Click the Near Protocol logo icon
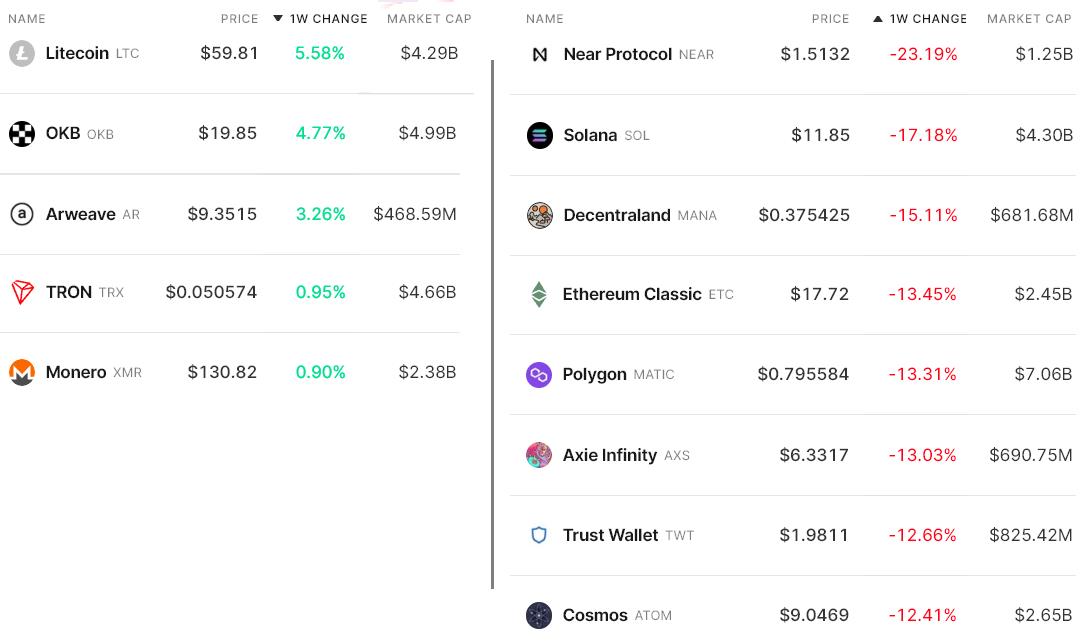 540,54
